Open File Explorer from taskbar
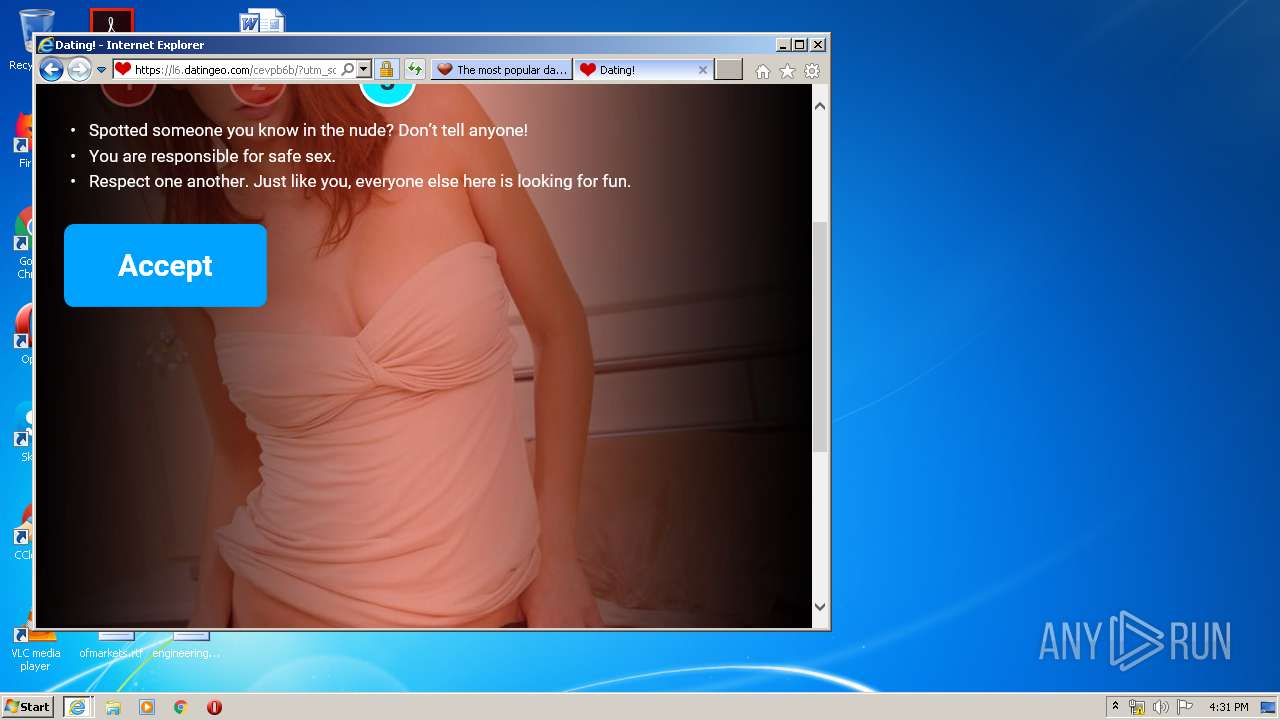Screen dimensions: 1280x720 [x=113, y=707]
